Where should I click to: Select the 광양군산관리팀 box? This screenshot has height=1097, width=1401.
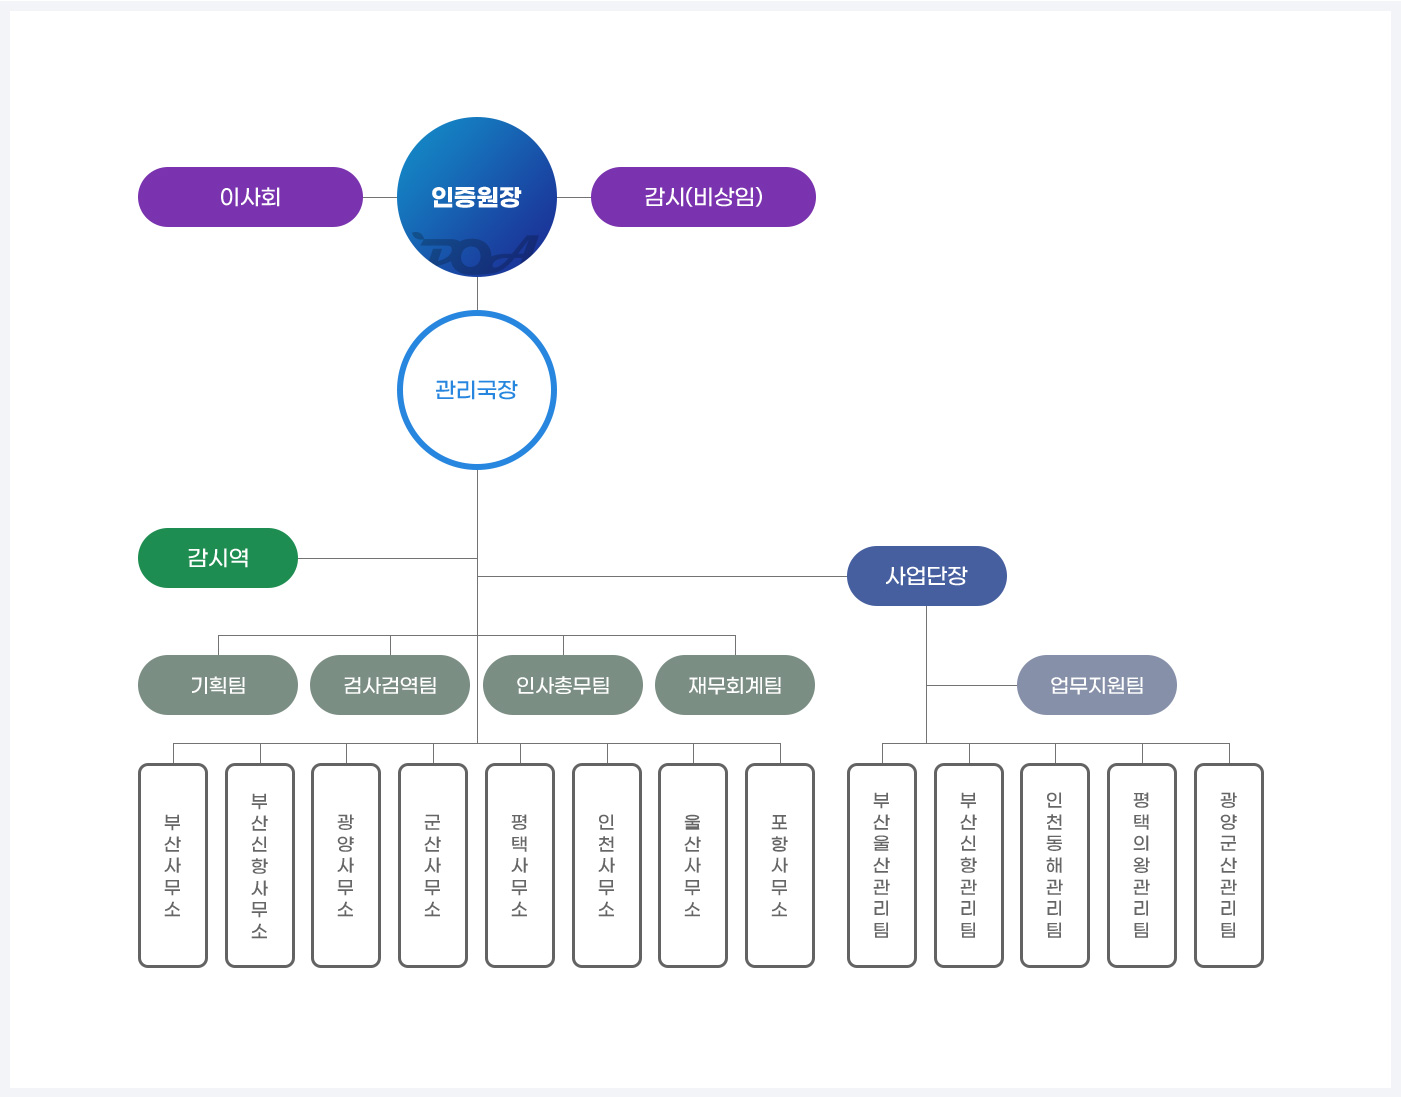pos(1229,865)
